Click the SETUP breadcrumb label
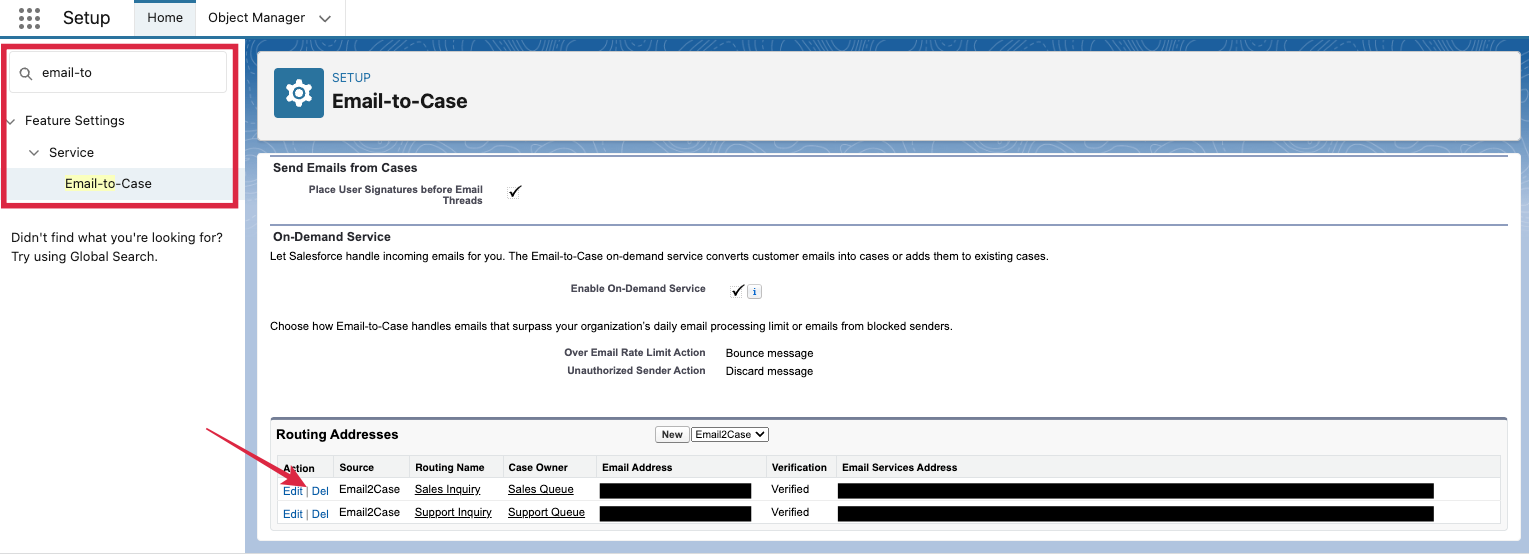The image size is (1529, 555). [x=351, y=78]
